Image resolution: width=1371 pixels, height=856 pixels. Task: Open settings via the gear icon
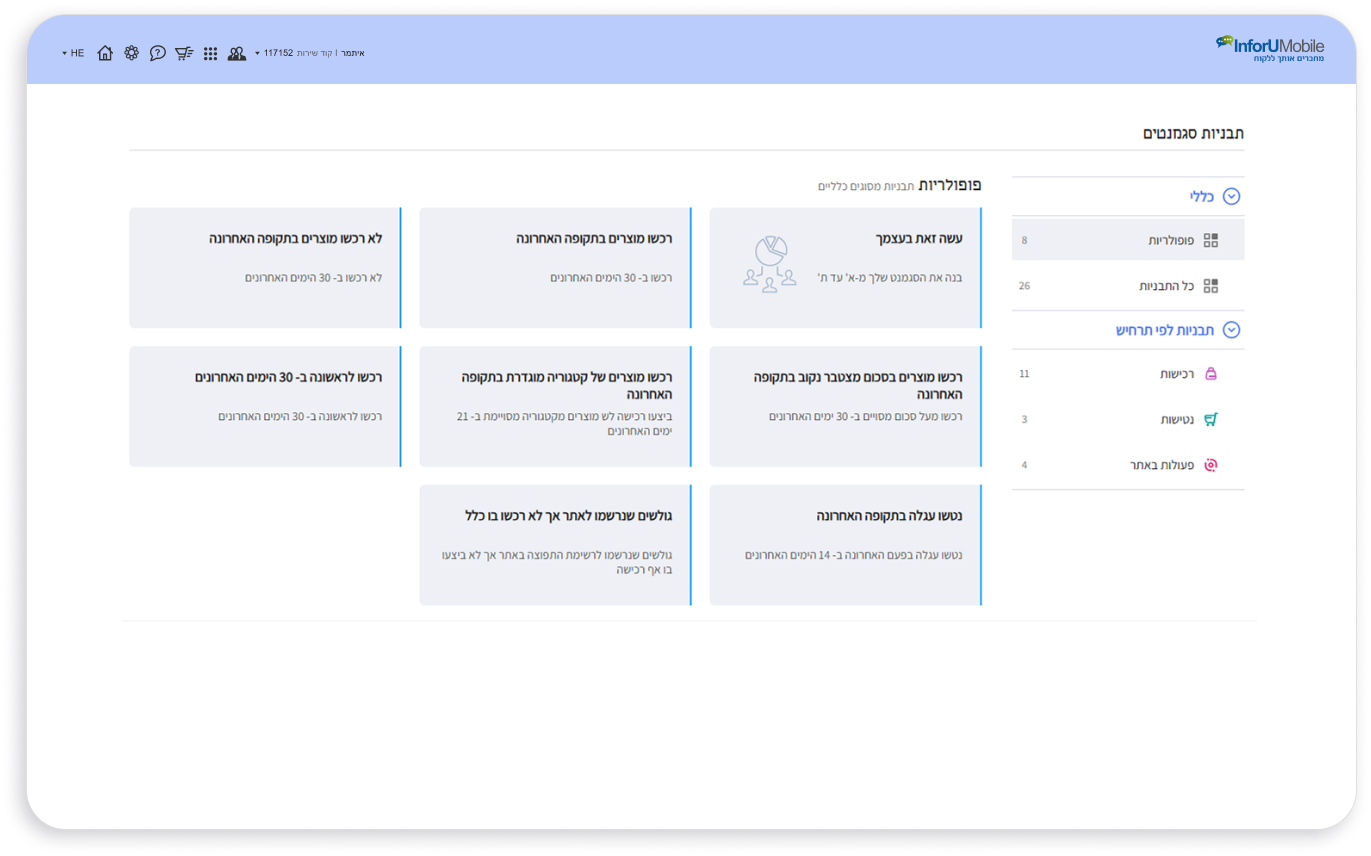point(131,53)
